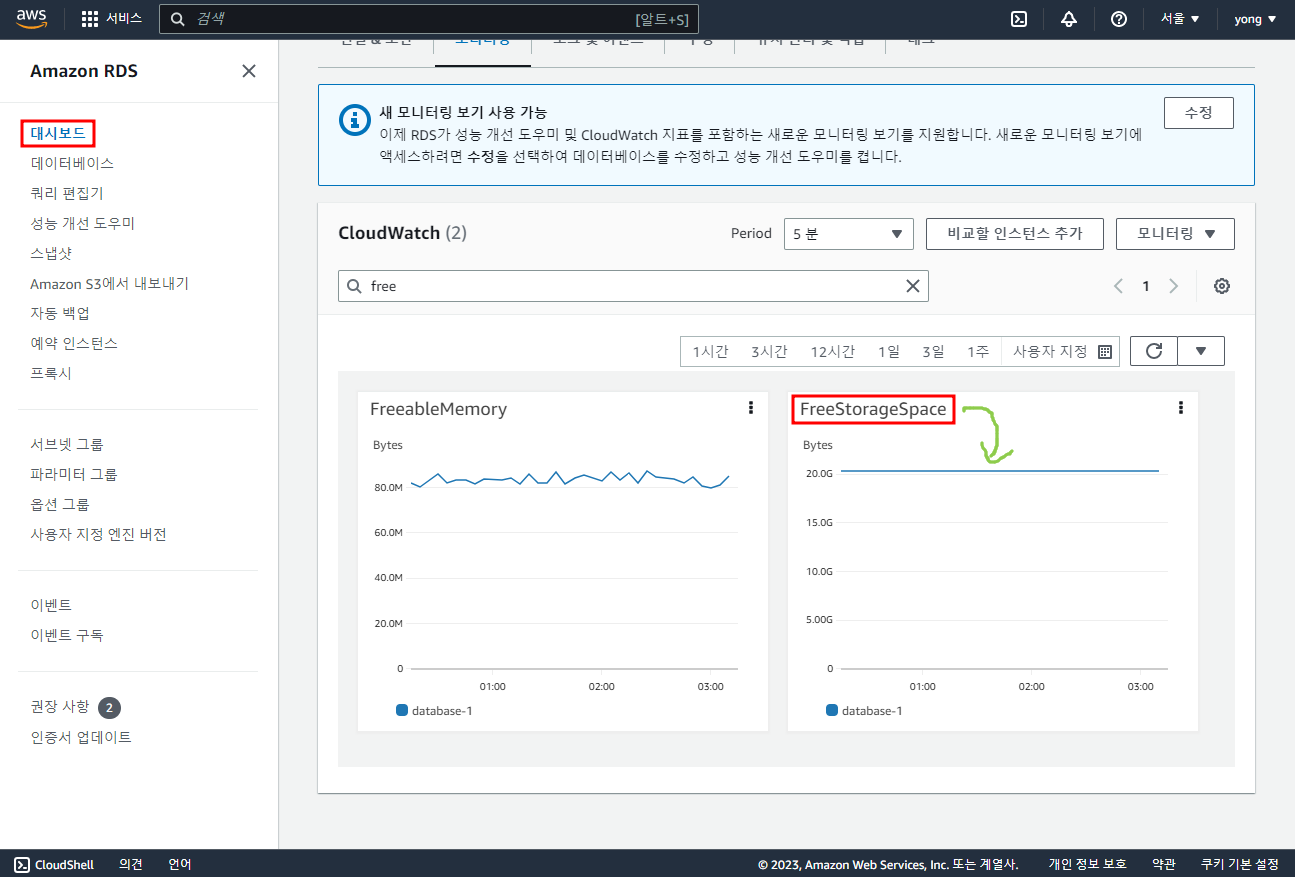Open 사용자 지정 엔진 버전 link
The width and height of the screenshot is (1295, 877).
98,534
